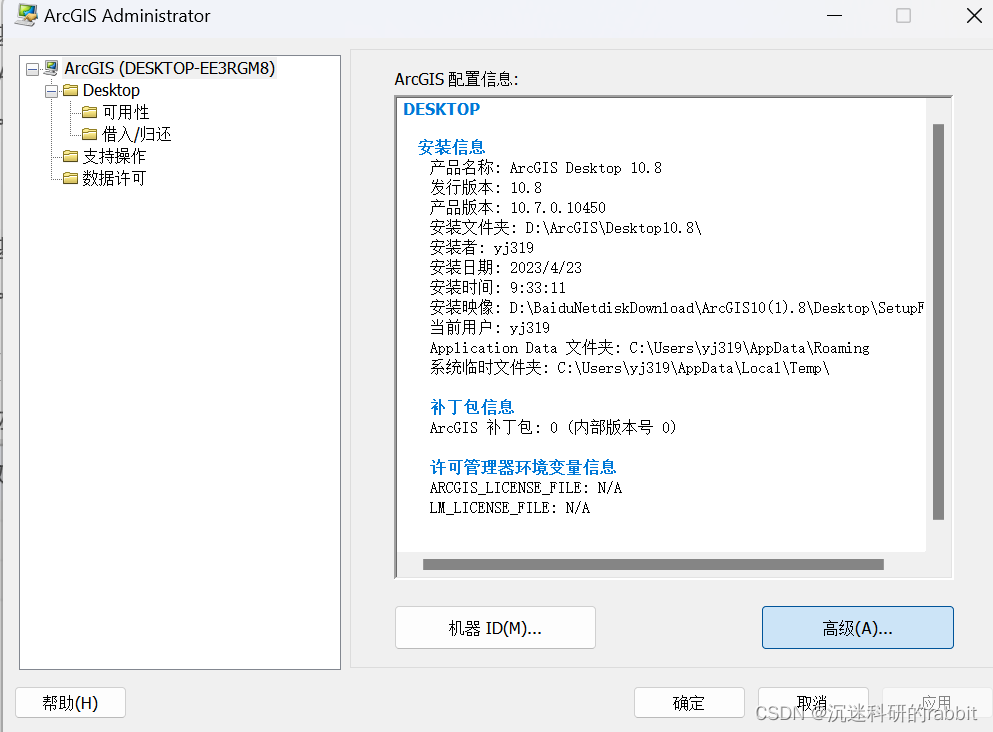Select the 数据许可 tree item
Image resolution: width=993 pixels, height=732 pixels.
coord(114,179)
